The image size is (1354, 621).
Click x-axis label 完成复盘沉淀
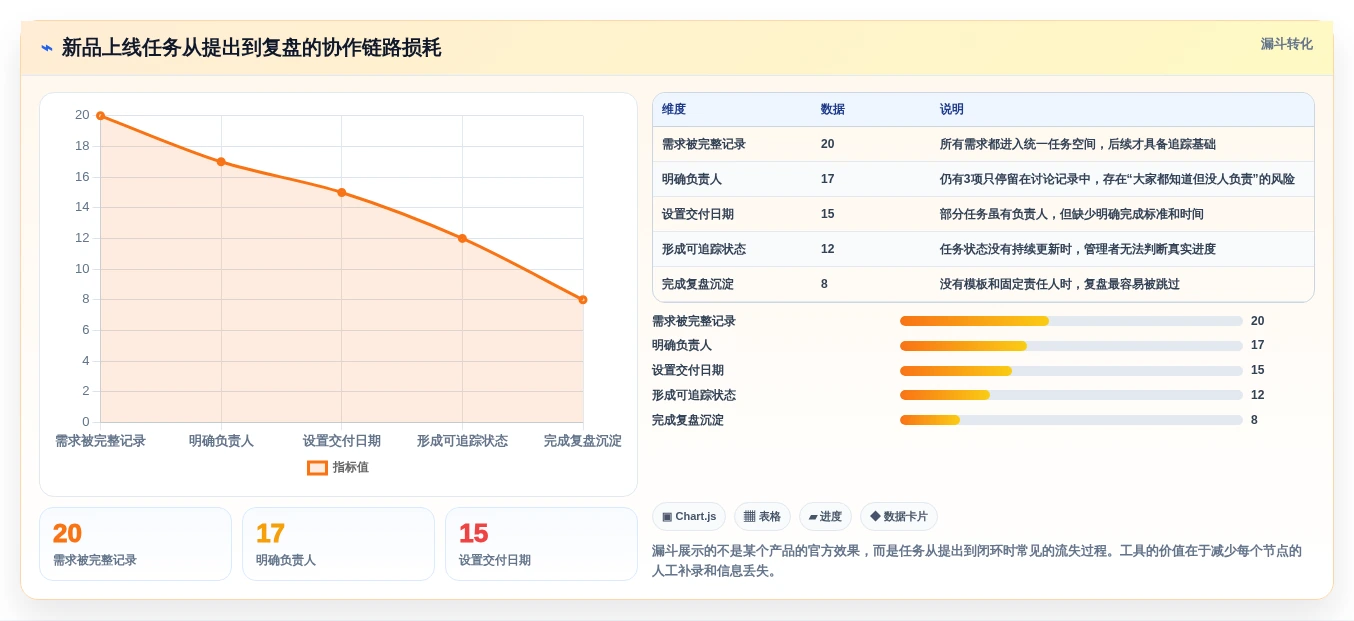583,441
